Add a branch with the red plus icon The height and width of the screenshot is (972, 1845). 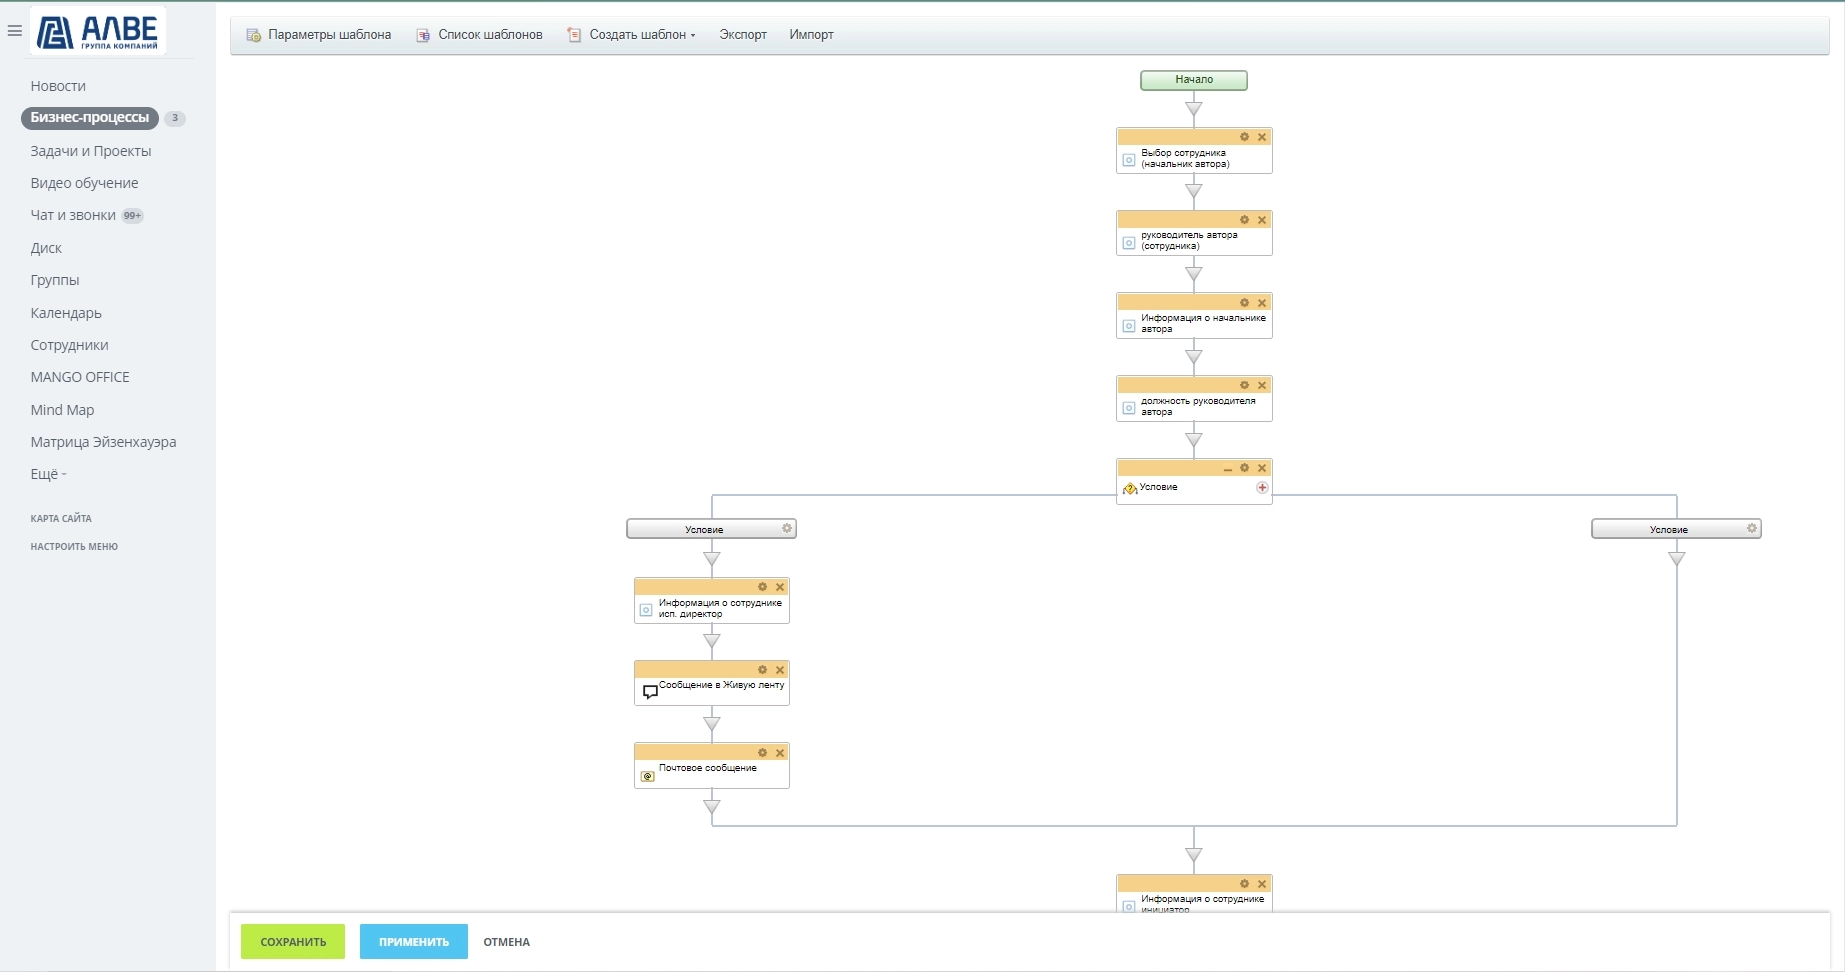coord(1262,488)
